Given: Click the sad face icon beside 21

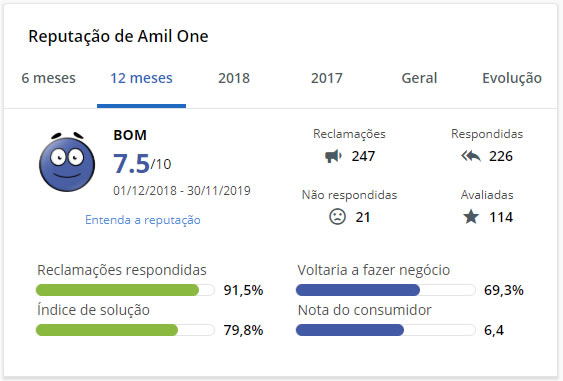Looking at the screenshot, I should (x=337, y=217).
